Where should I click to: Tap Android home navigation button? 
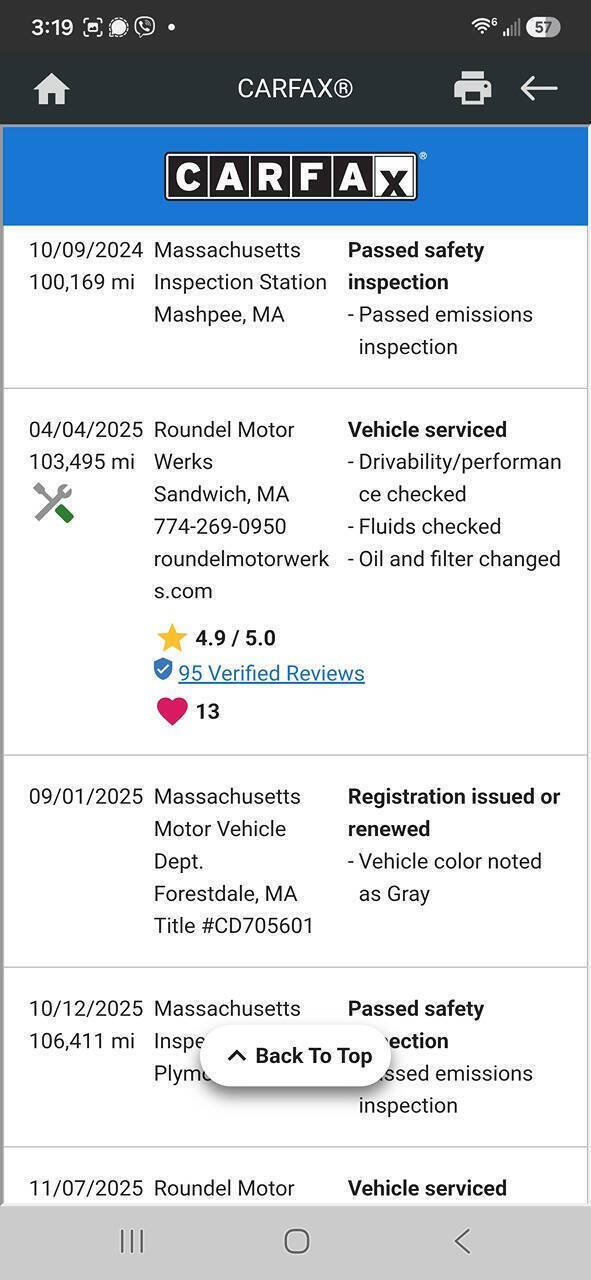(296, 1241)
